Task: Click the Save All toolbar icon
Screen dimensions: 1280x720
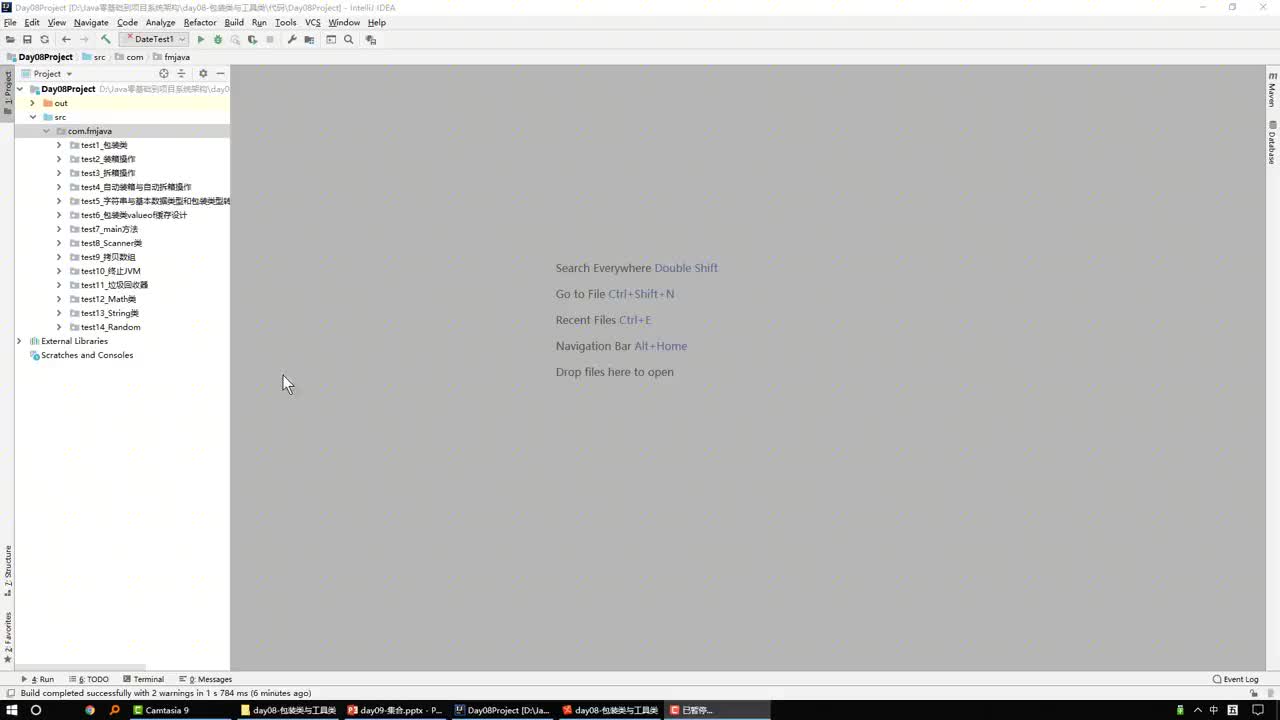Action: [x=27, y=40]
